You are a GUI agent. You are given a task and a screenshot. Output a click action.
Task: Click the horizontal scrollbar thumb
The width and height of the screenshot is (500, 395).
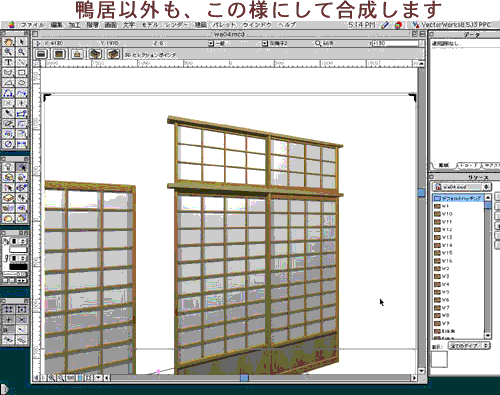point(244,378)
